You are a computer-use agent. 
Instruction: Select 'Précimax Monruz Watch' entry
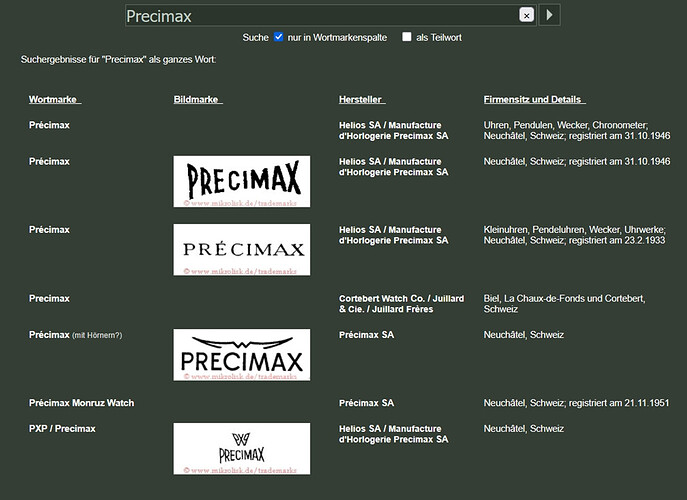(81, 403)
